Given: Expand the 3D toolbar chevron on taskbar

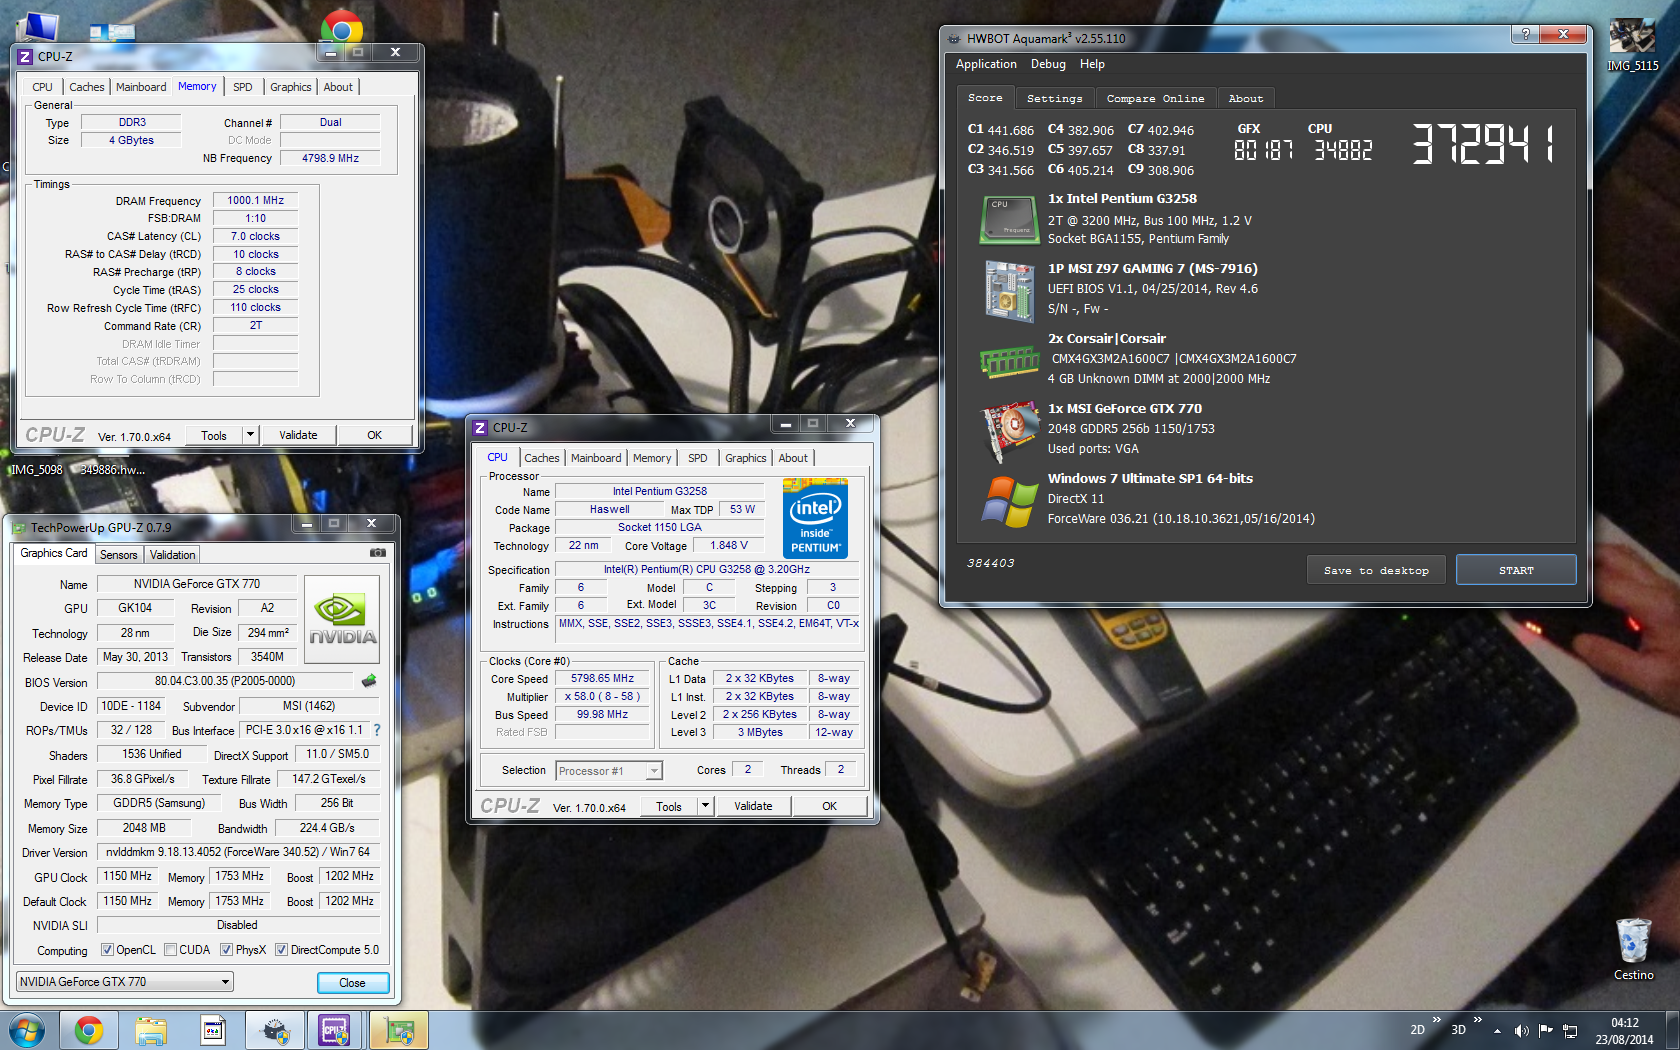Looking at the screenshot, I should [1478, 1020].
